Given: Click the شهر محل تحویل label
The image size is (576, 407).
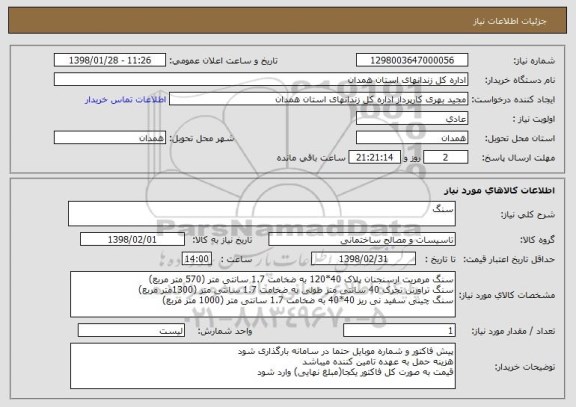Looking at the screenshot, I should click(x=202, y=138).
